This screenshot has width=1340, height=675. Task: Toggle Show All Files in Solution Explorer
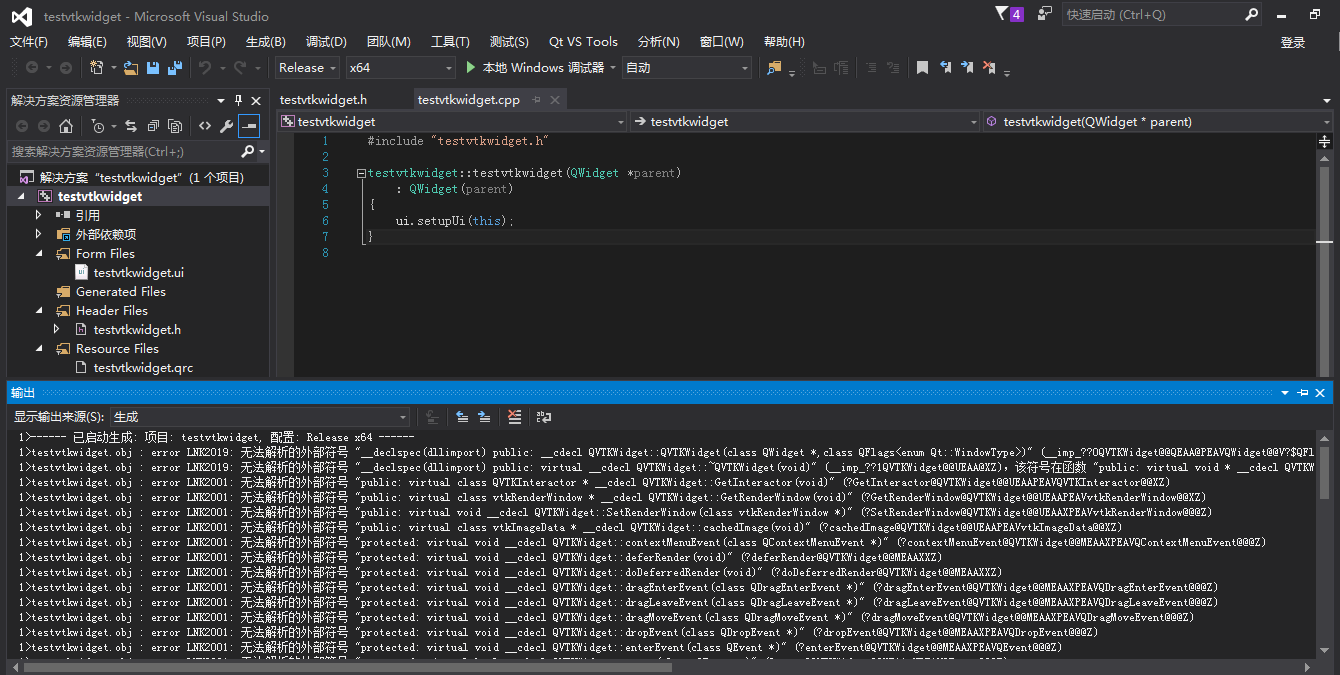pos(175,126)
